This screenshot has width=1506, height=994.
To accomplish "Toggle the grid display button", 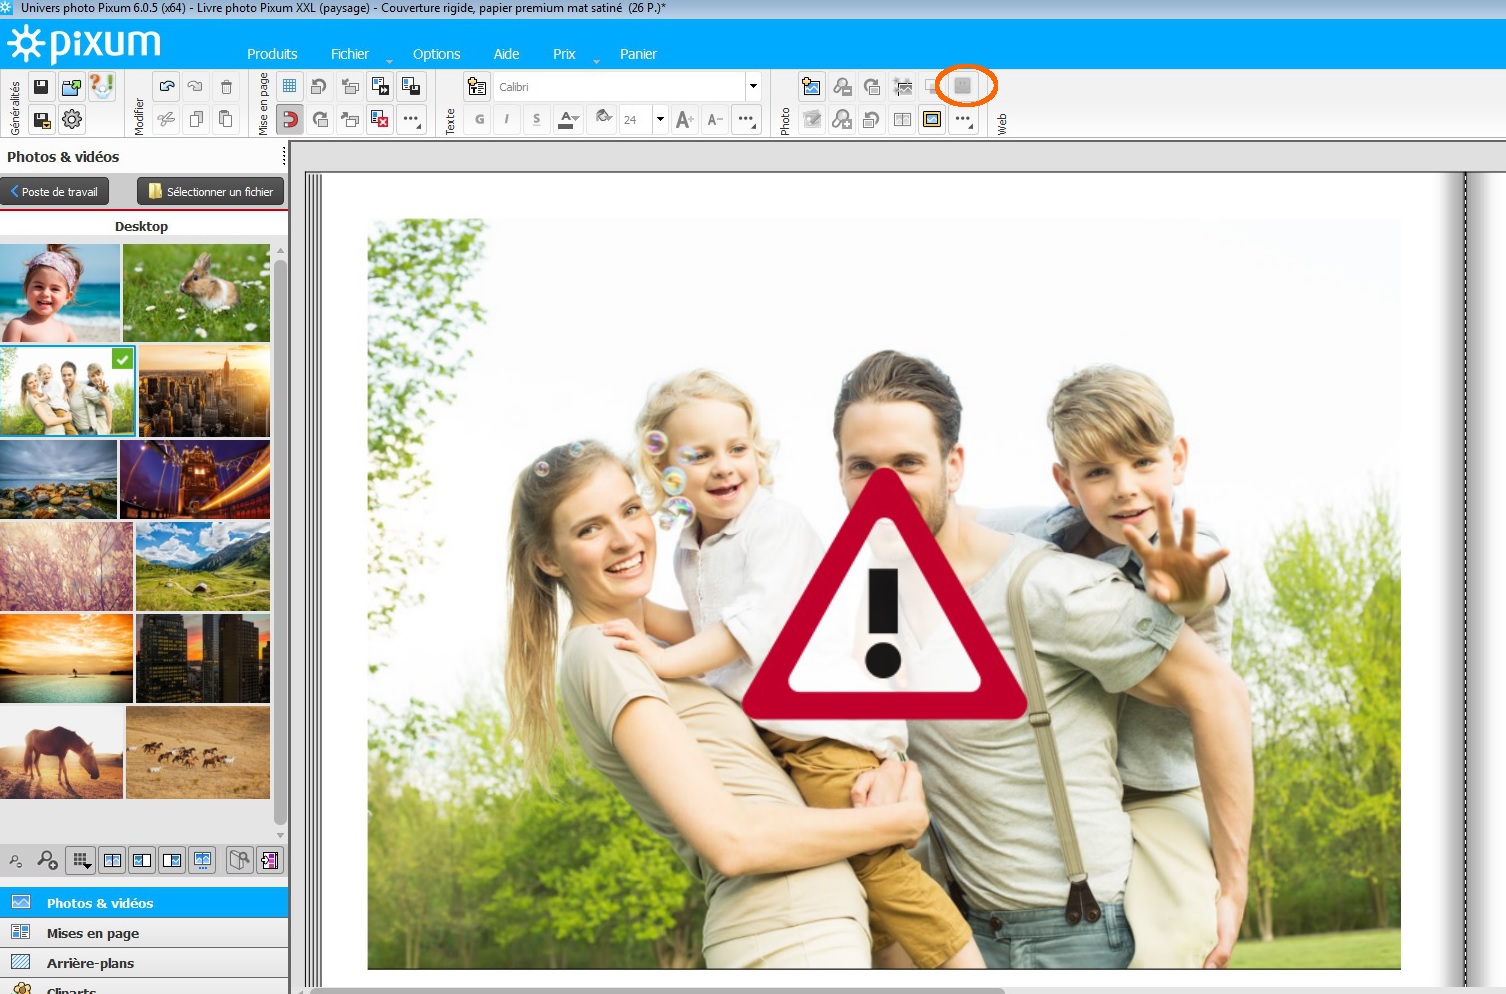I will coord(290,87).
